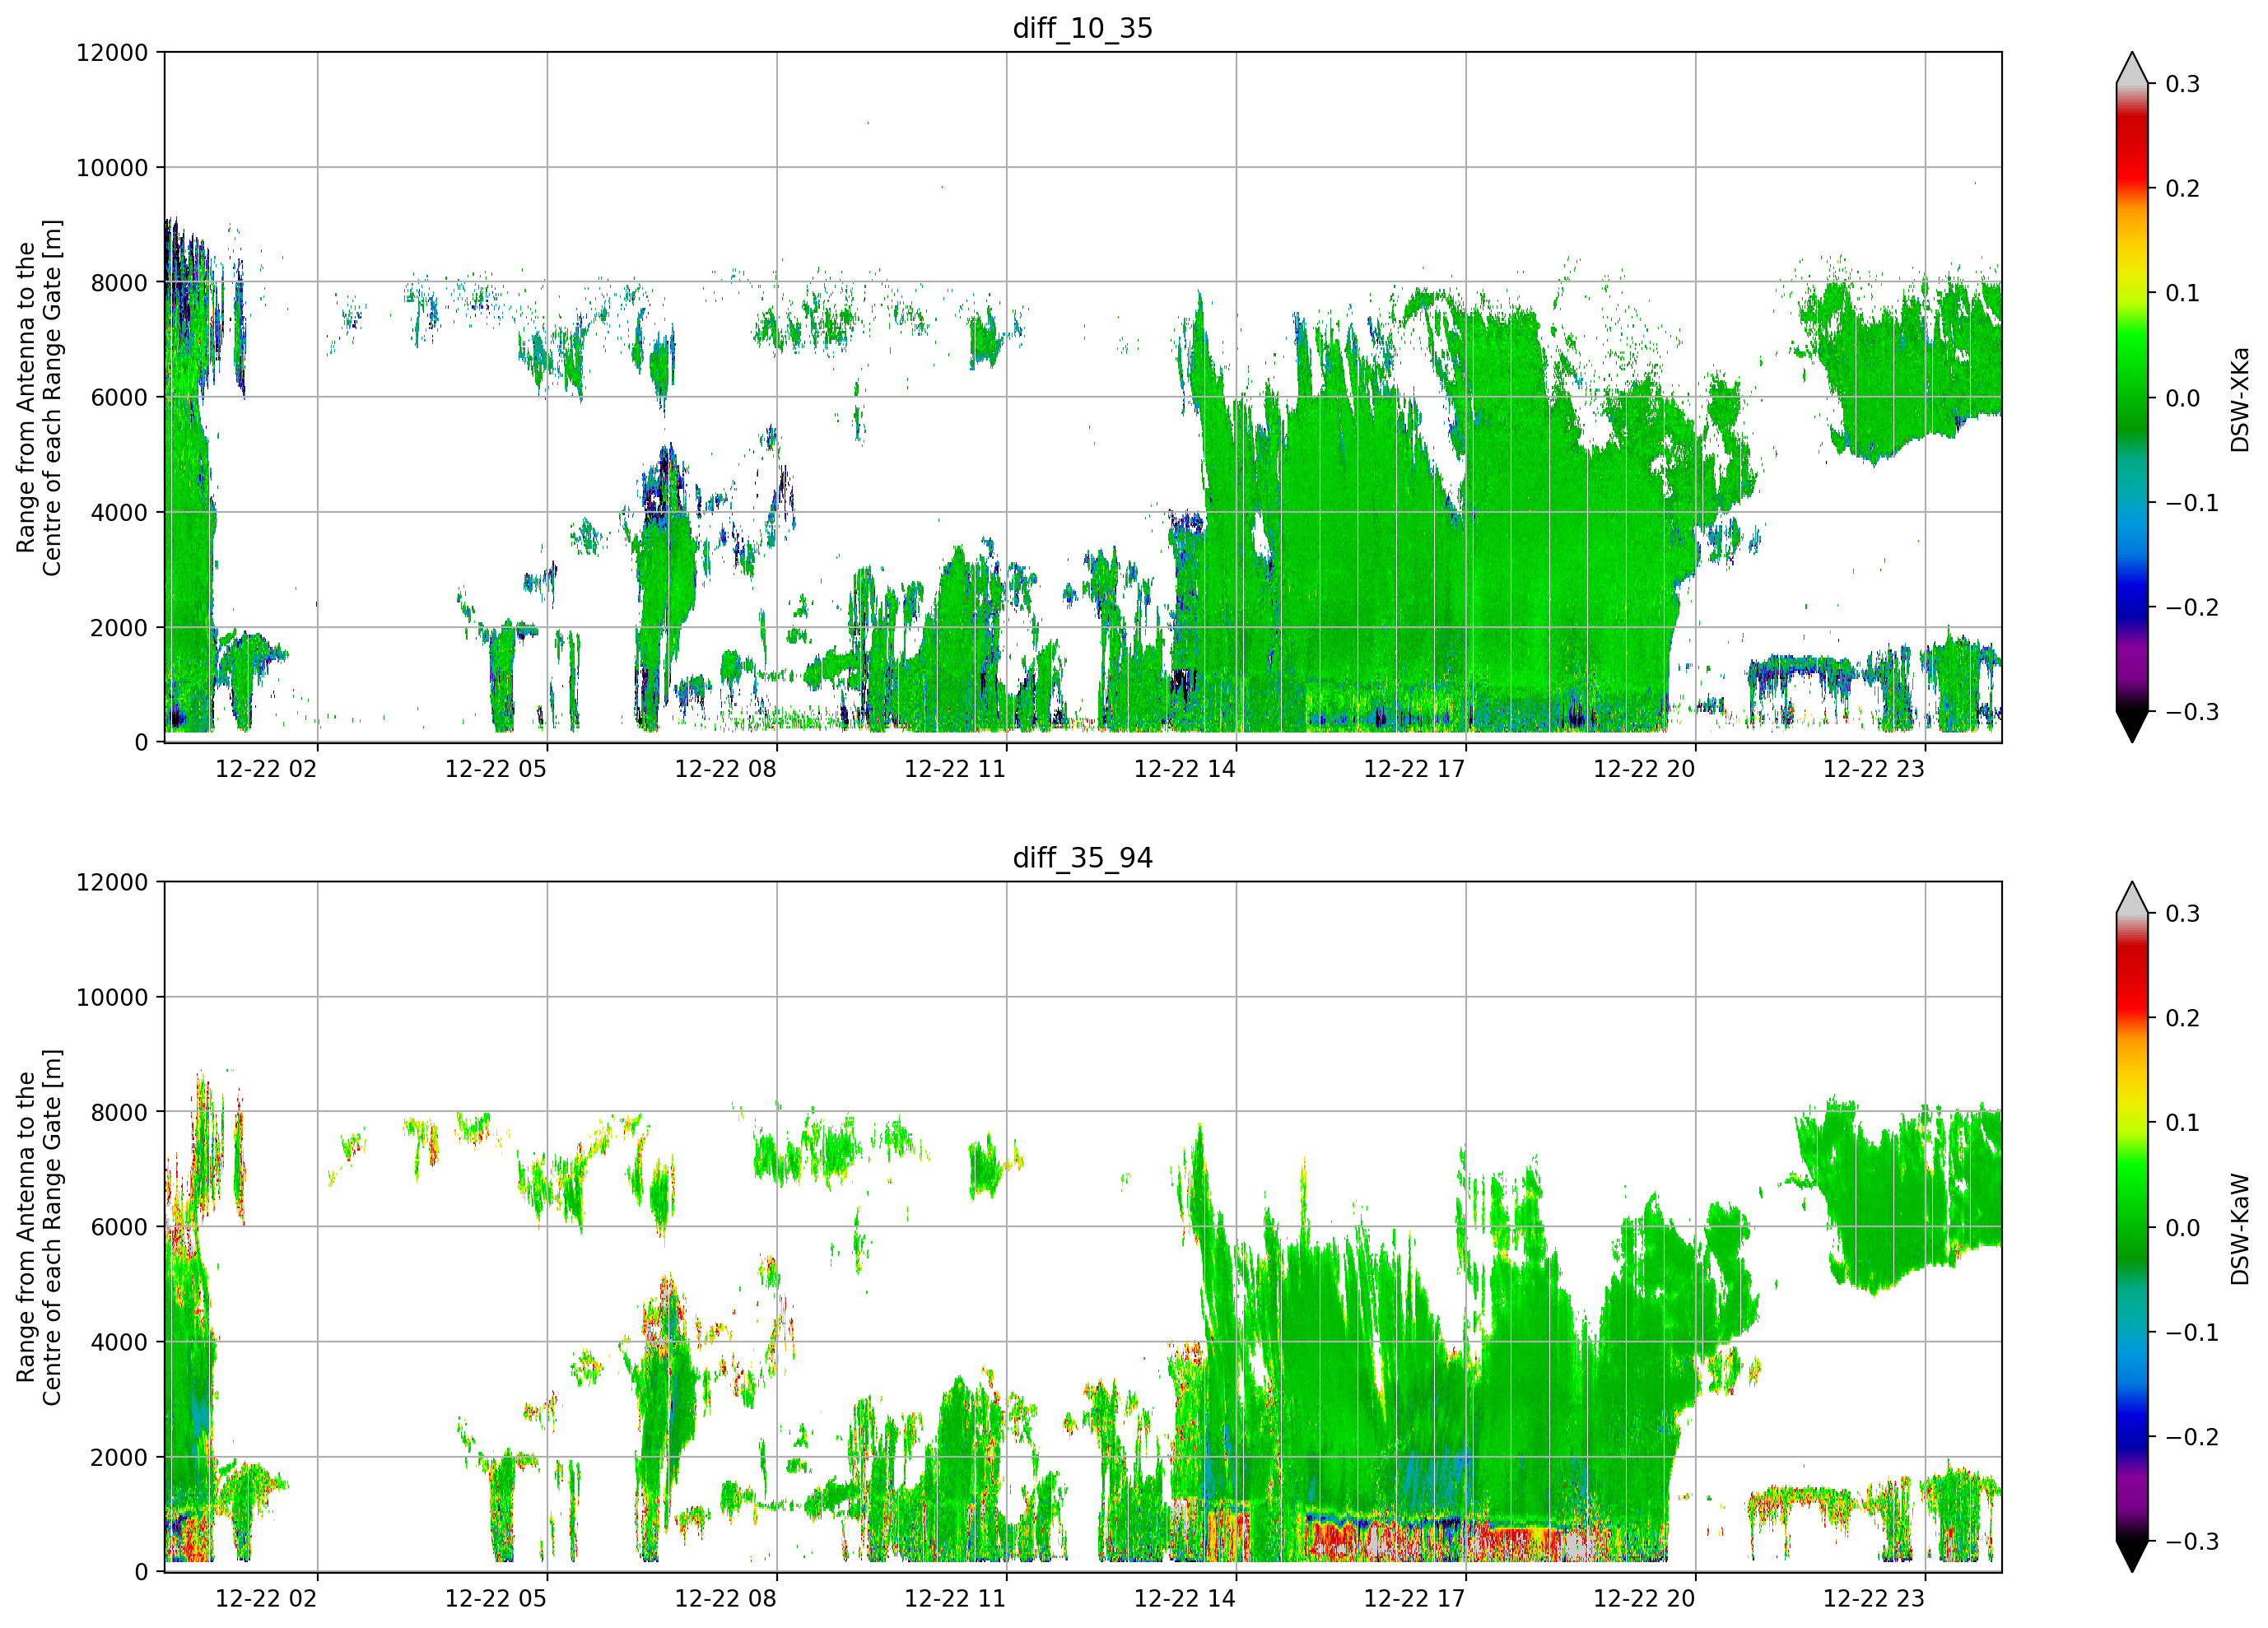Click the −0.3 tick on DSW-KaW colorbar
This screenshot has height=1628, width=2268.
pos(2192,1542)
